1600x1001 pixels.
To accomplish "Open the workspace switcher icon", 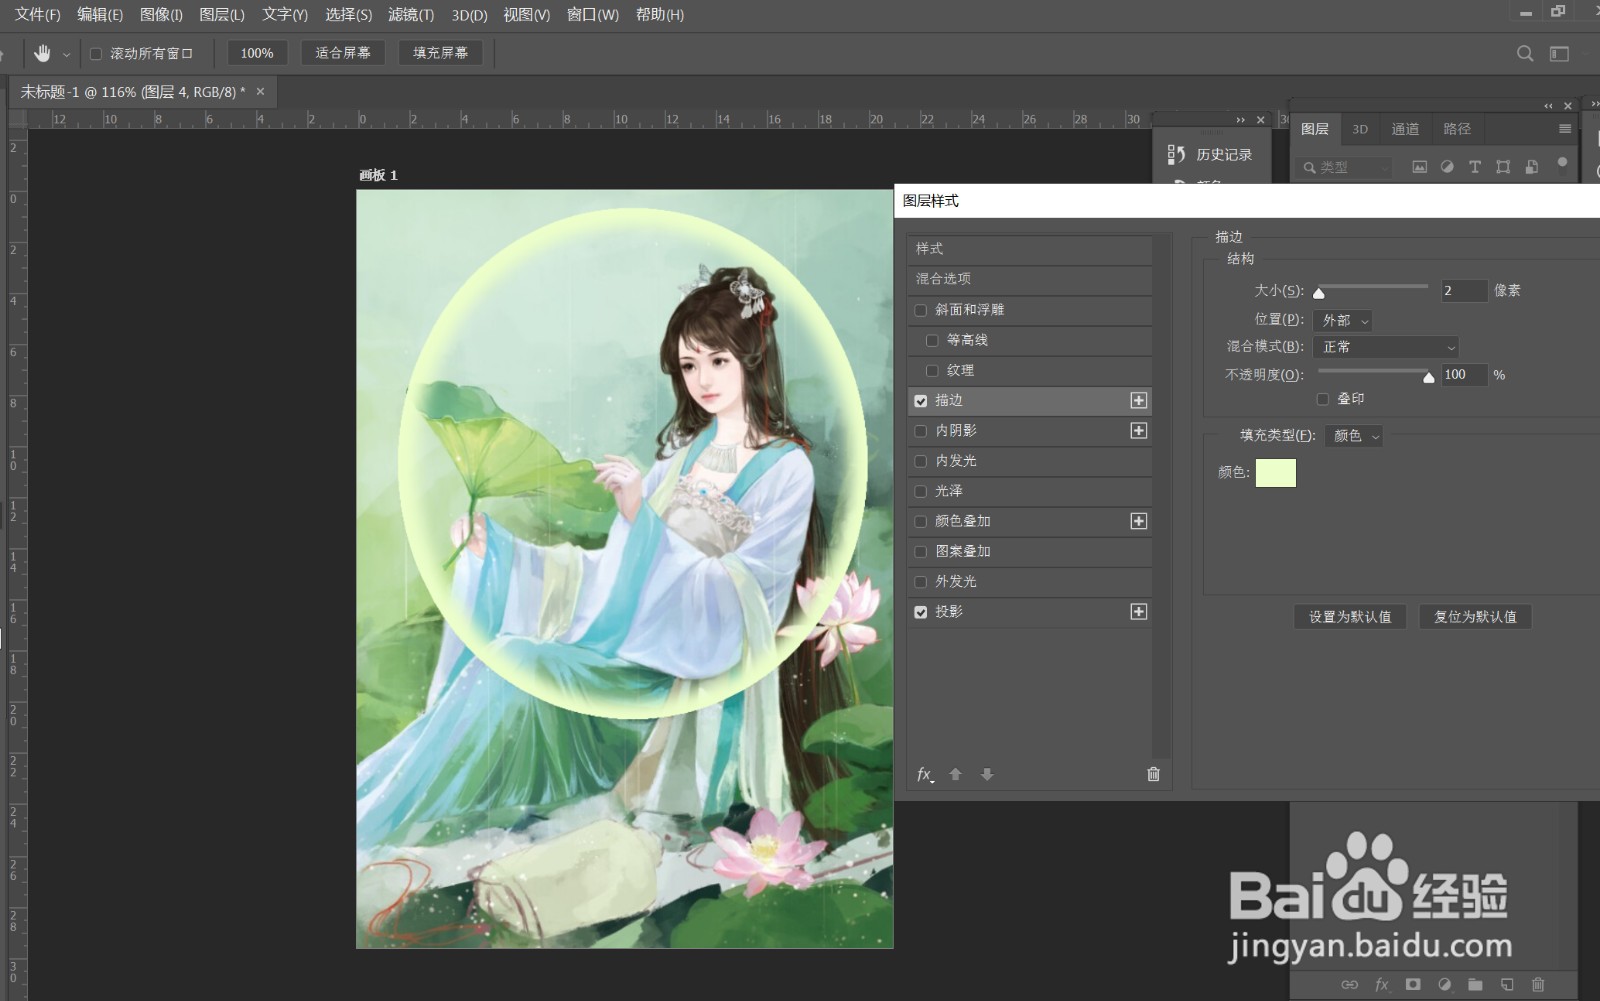I will pos(1559,53).
